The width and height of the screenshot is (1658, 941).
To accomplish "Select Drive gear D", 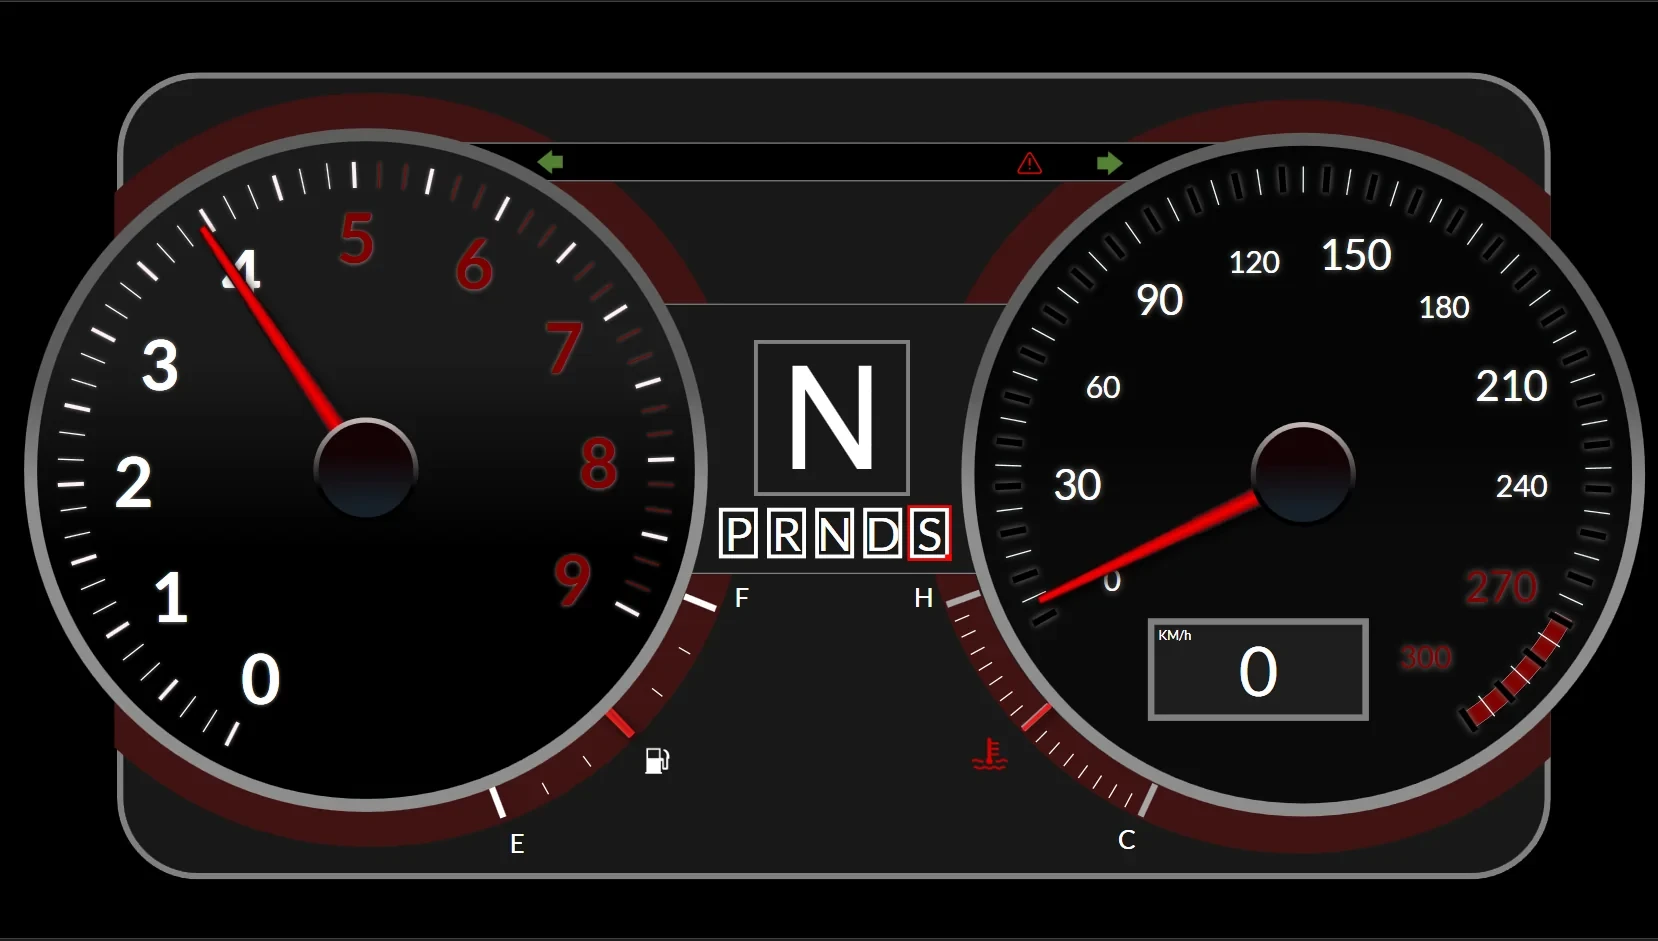I will point(882,534).
